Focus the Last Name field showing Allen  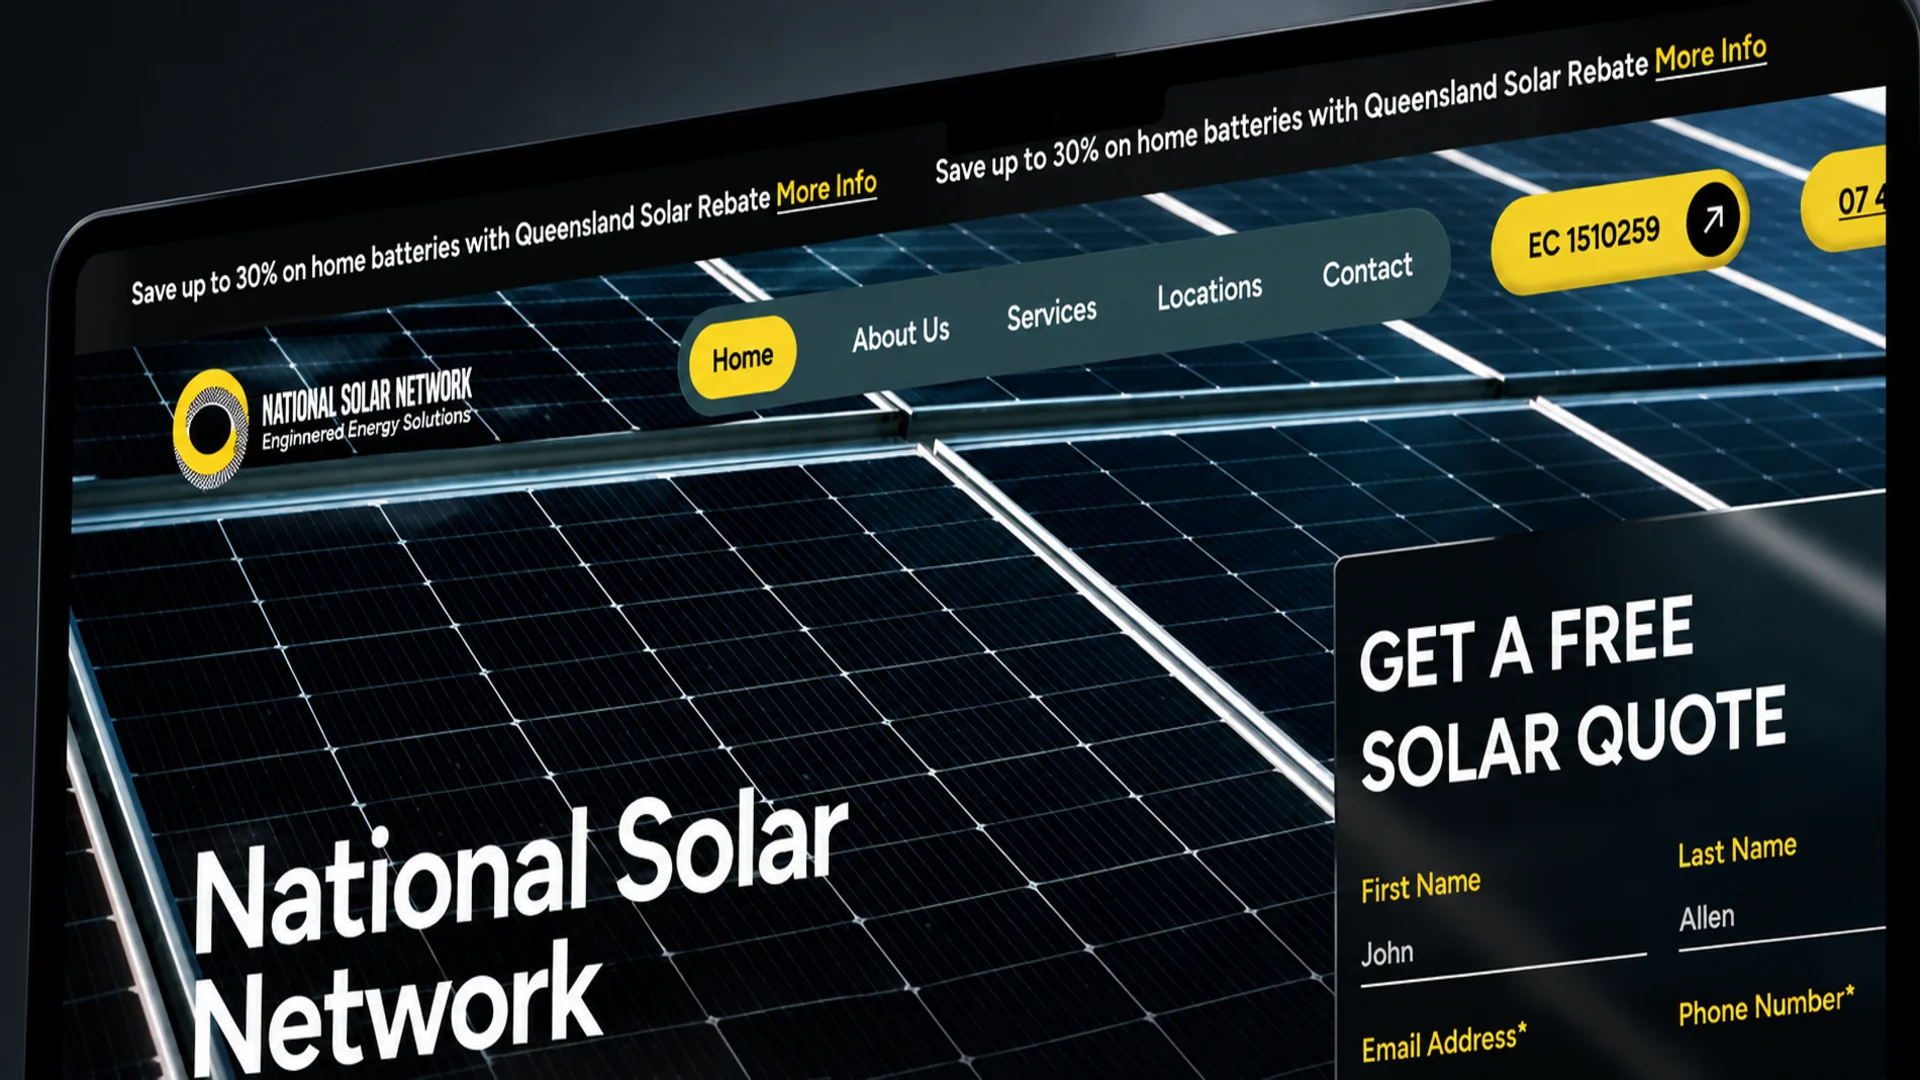pyautogui.click(x=1782, y=918)
